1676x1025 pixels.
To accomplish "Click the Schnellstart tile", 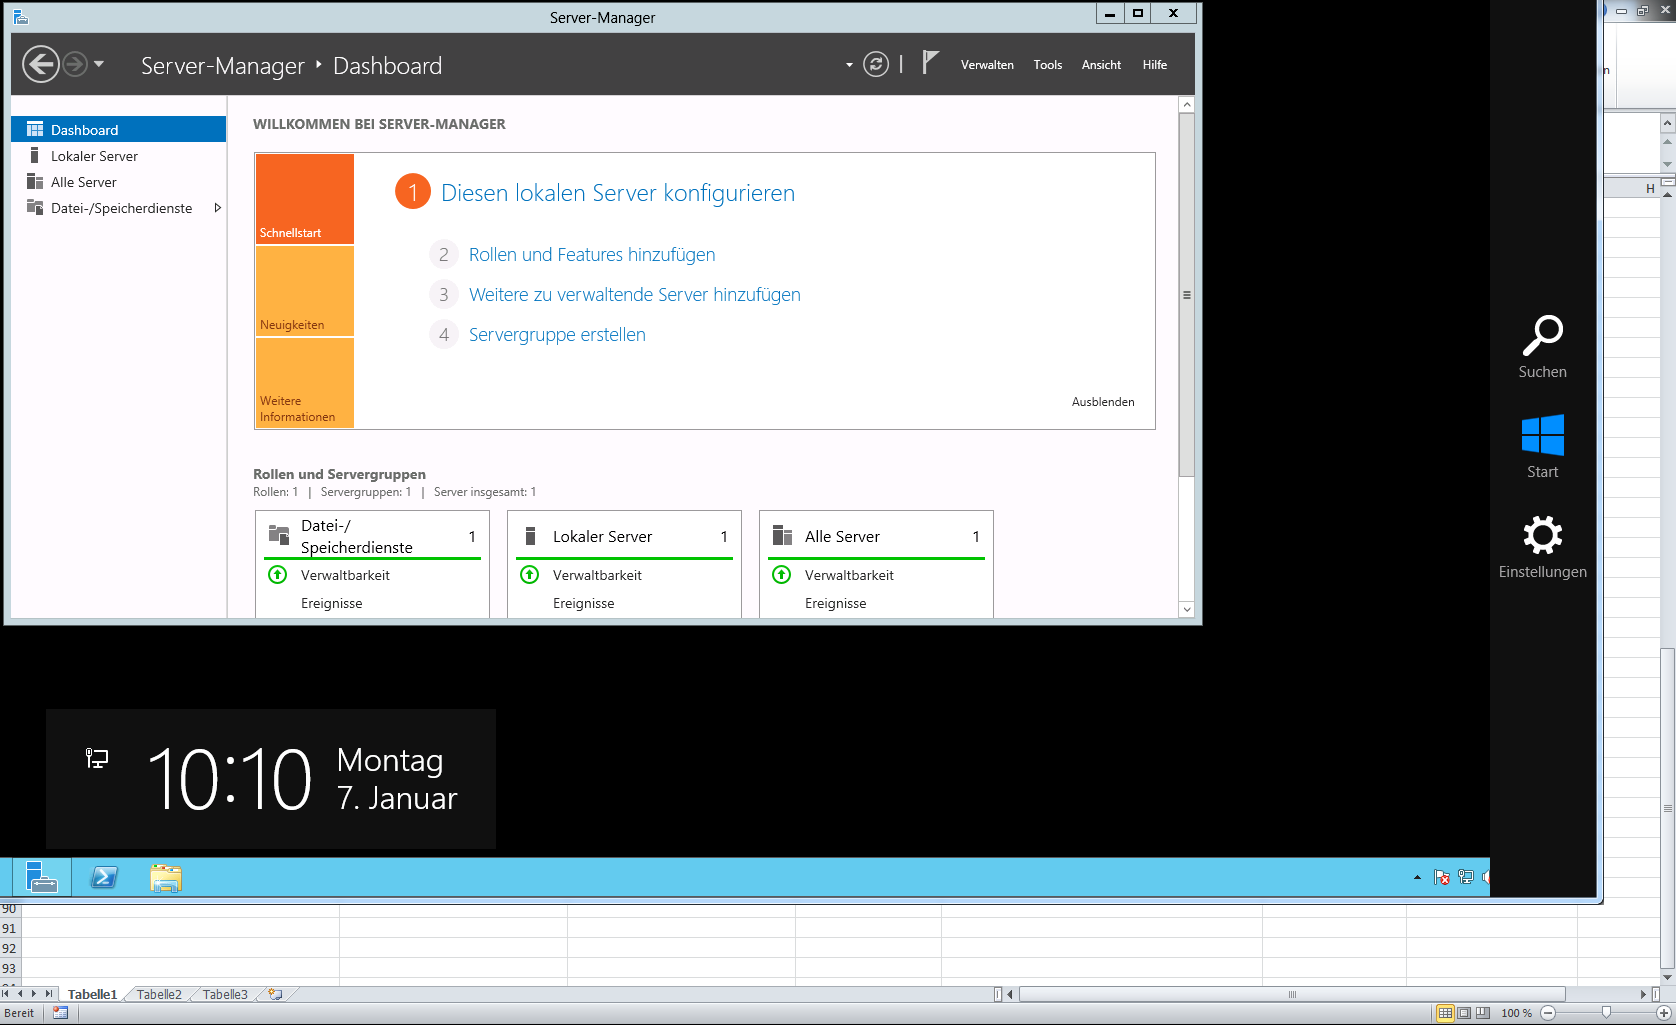I will 304,198.
